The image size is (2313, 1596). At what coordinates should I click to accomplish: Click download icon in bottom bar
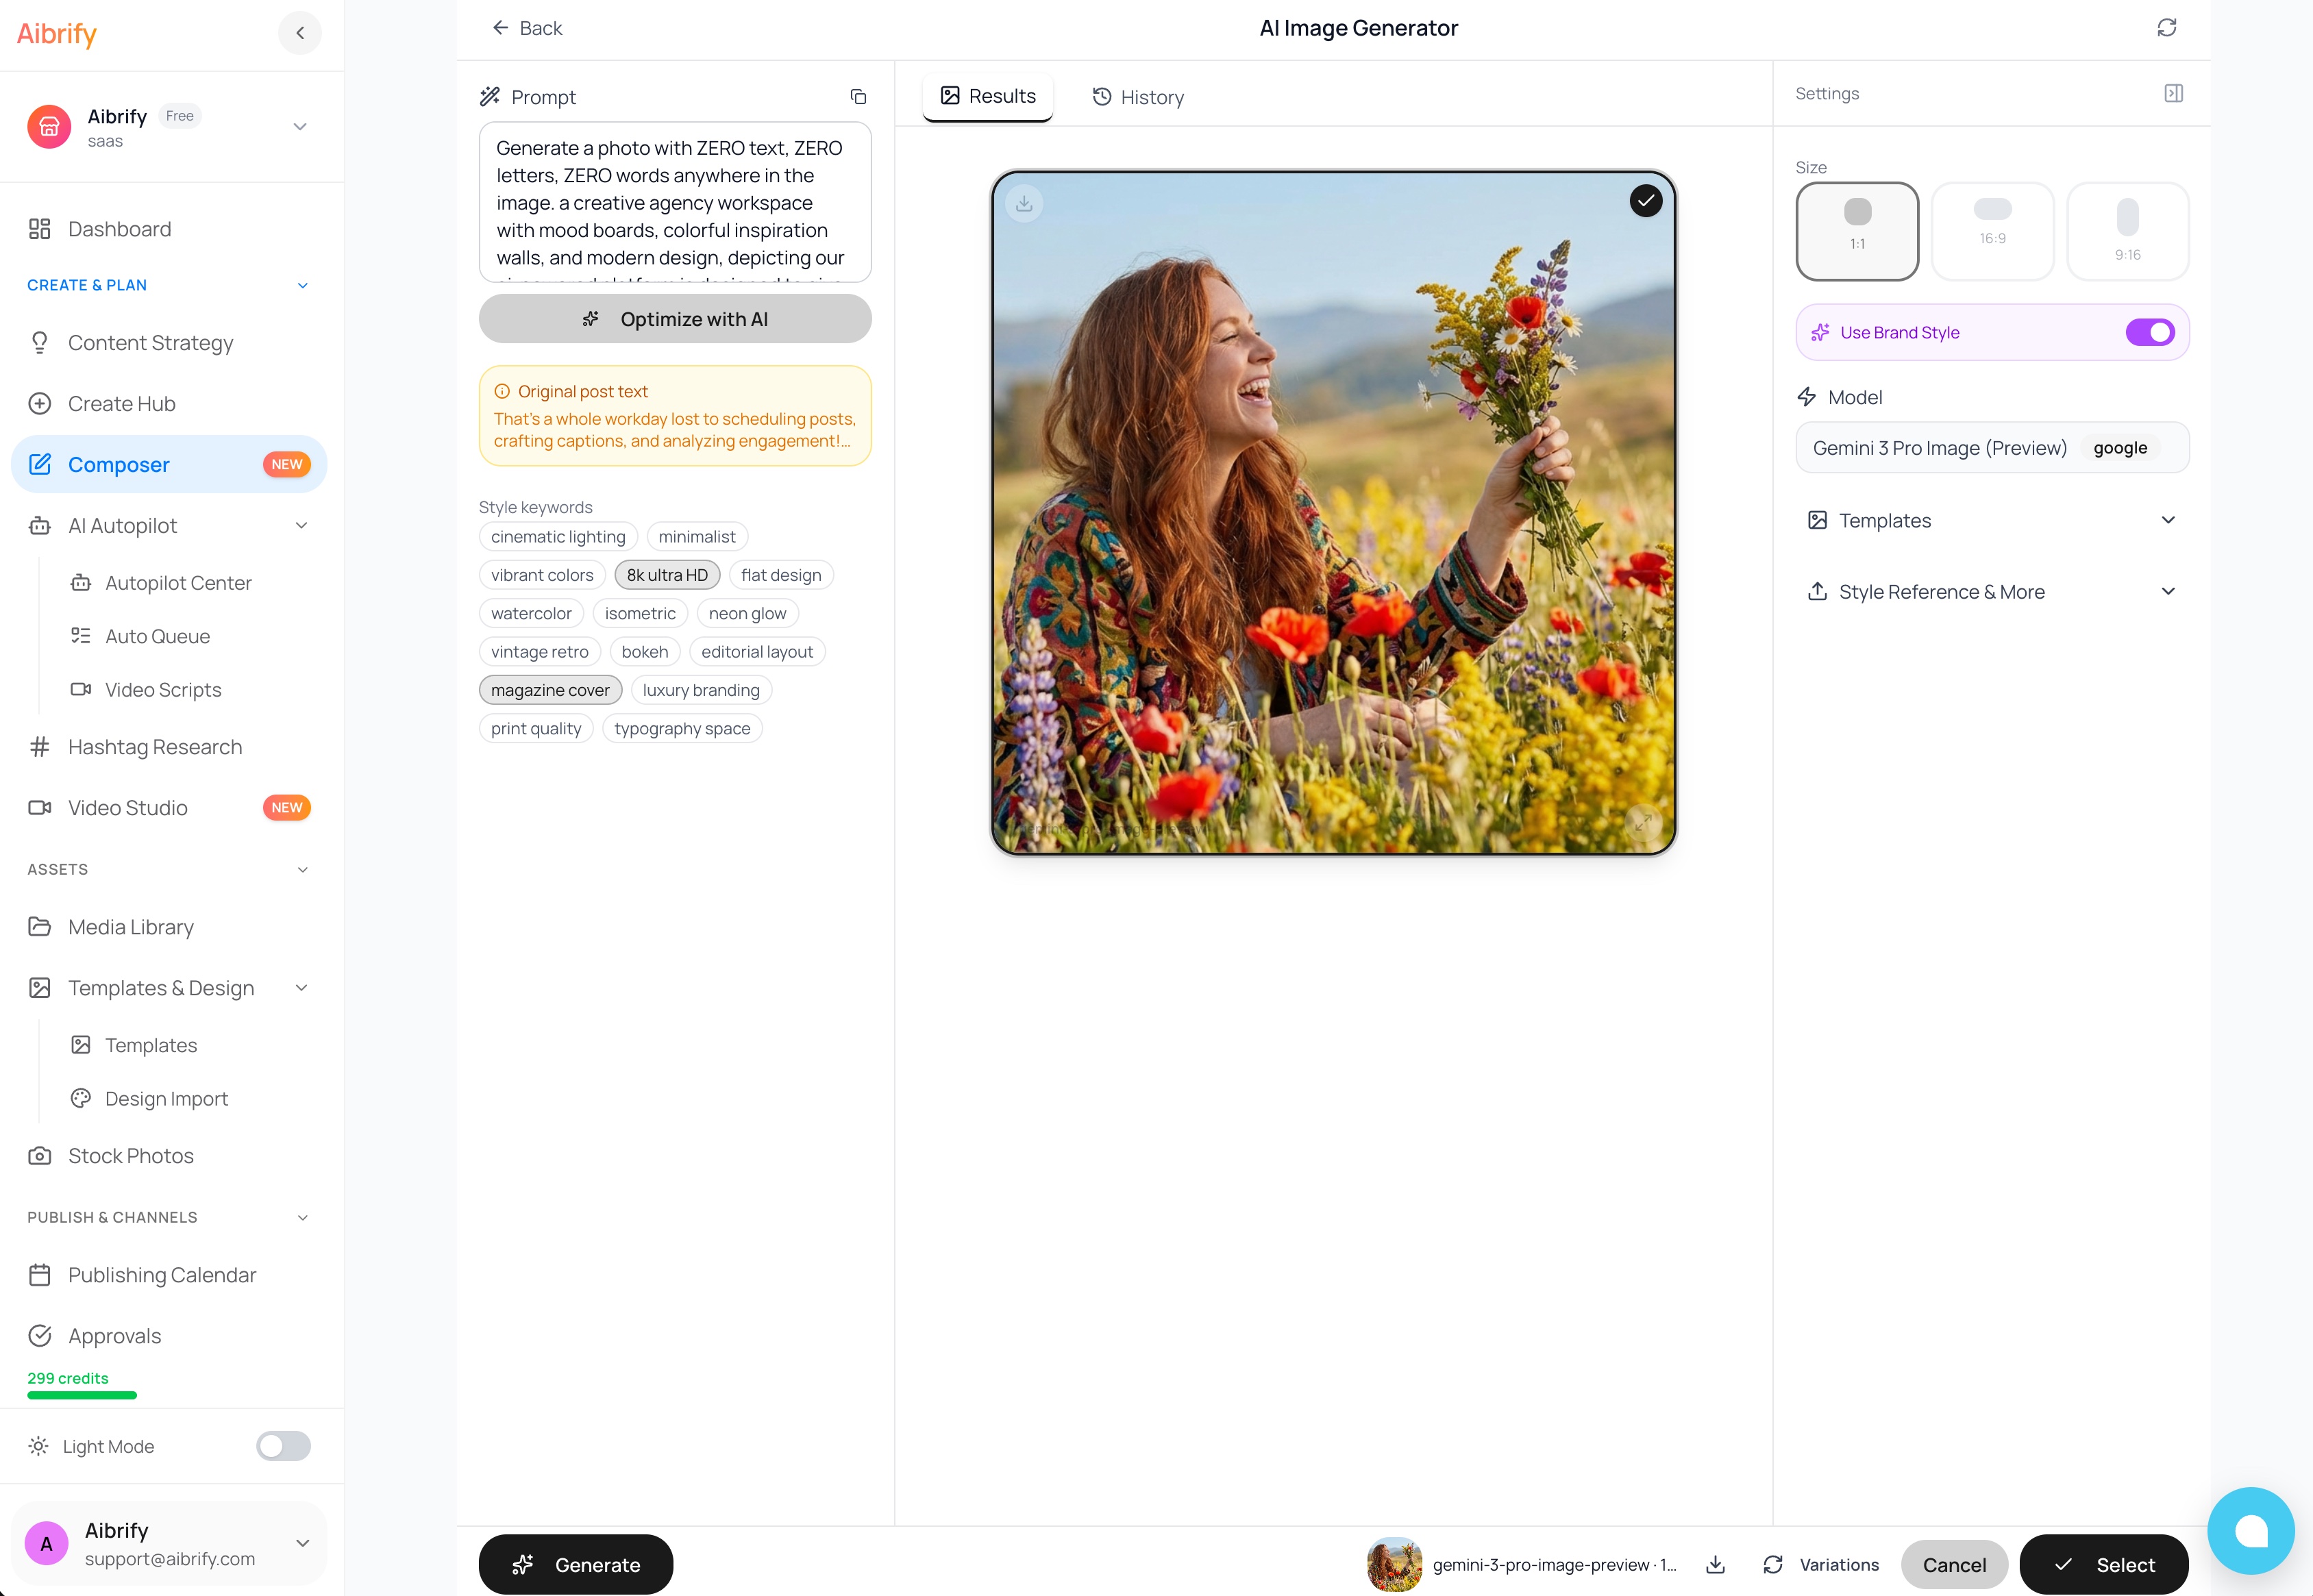coord(1715,1564)
